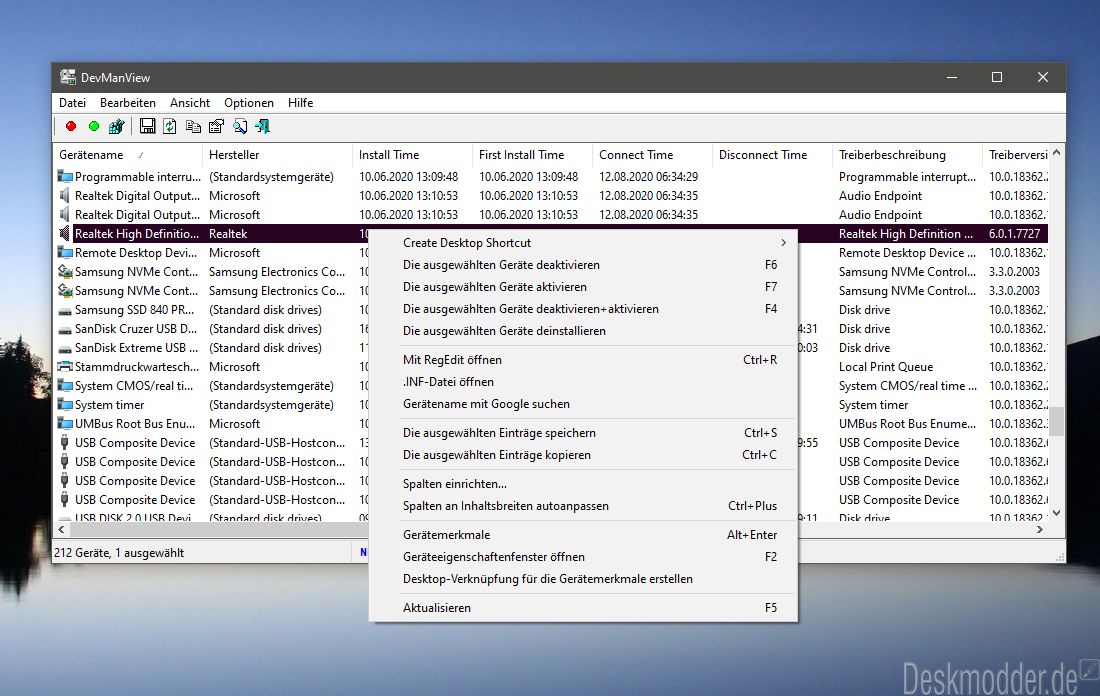
Task: Sort by the Disconnect Time column header
Action: tap(772, 155)
